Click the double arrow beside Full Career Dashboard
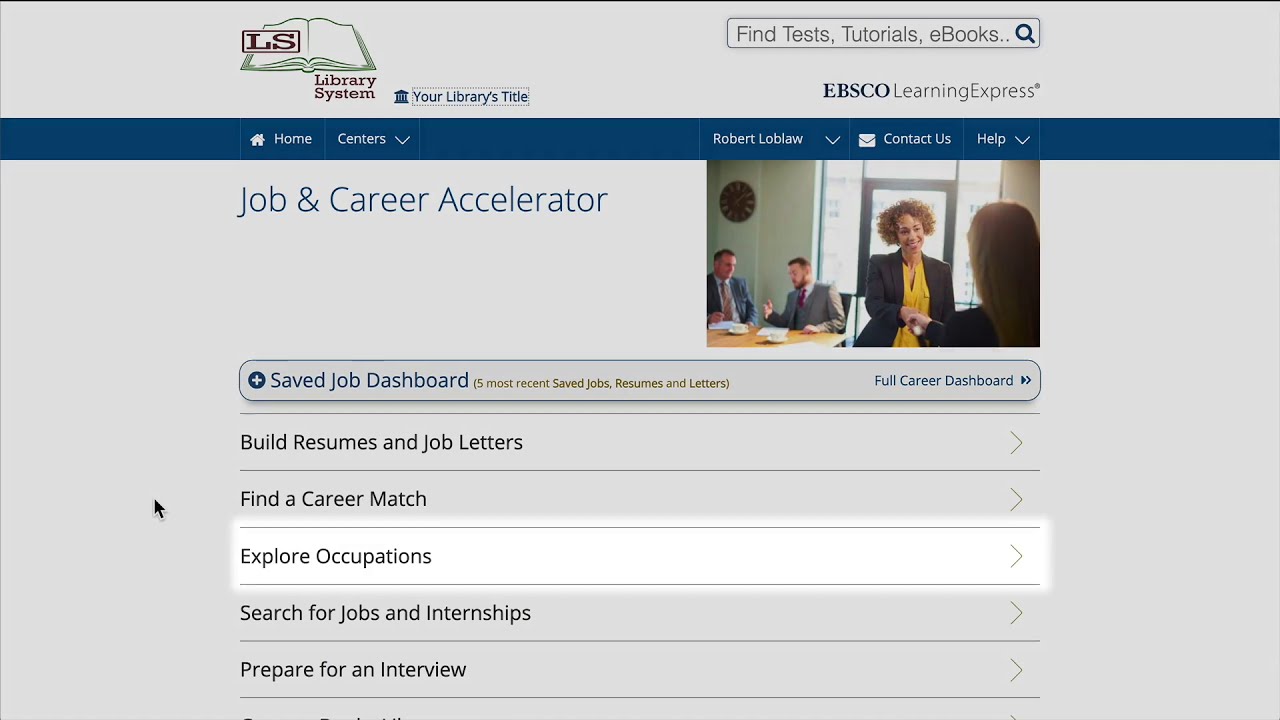This screenshot has width=1280, height=720. coord(1025,381)
